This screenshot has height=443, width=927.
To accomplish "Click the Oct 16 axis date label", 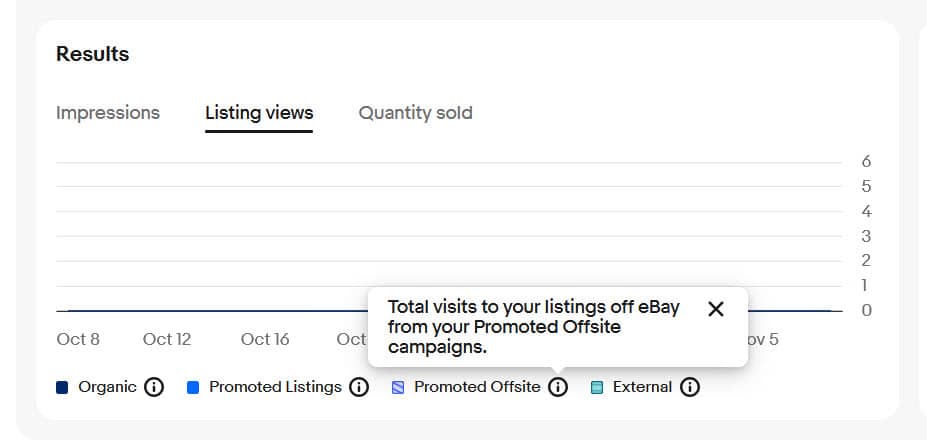I will tap(265, 339).
